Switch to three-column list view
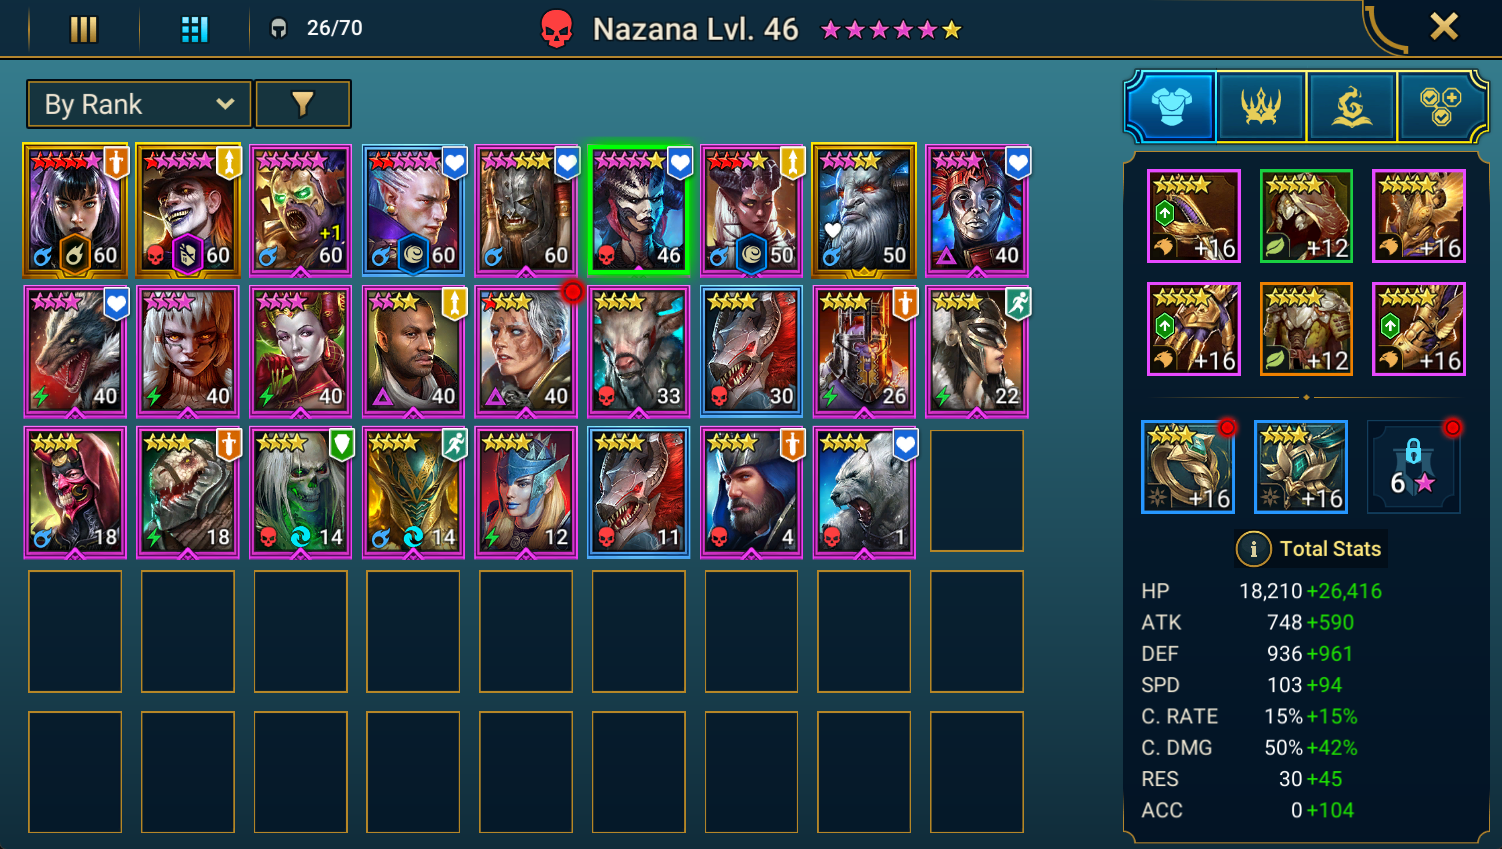This screenshot has height=849, width=1502. click(x=84, y=29)
